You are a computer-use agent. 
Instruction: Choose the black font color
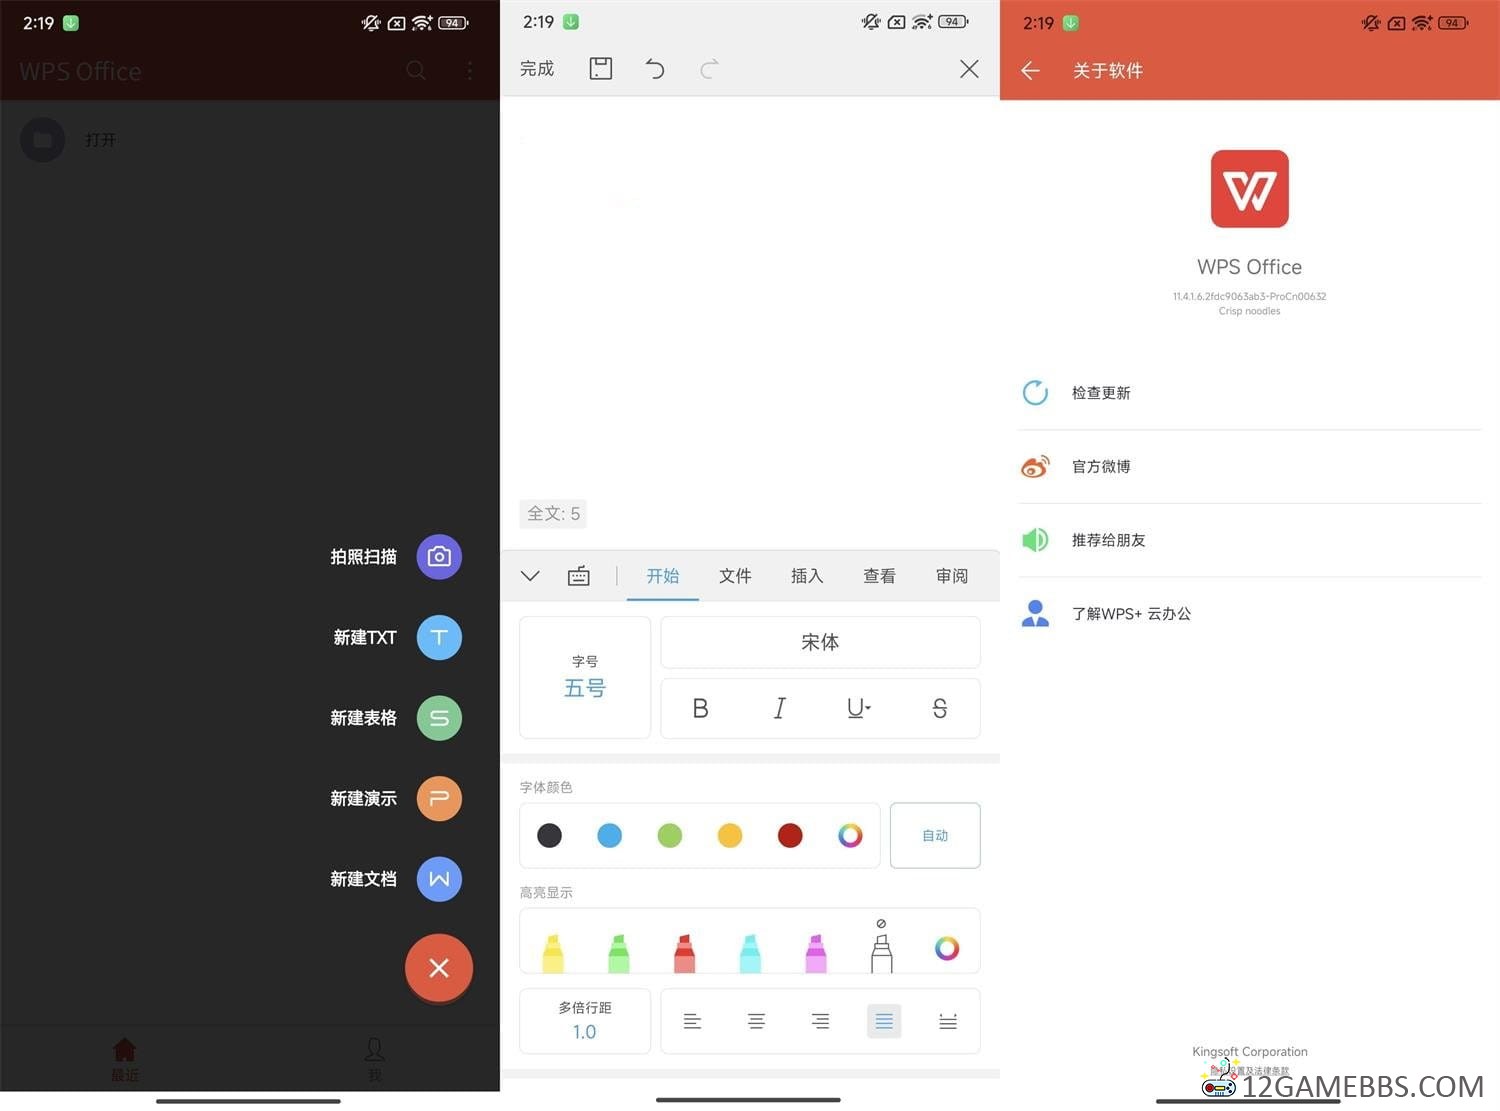point(549,835)
